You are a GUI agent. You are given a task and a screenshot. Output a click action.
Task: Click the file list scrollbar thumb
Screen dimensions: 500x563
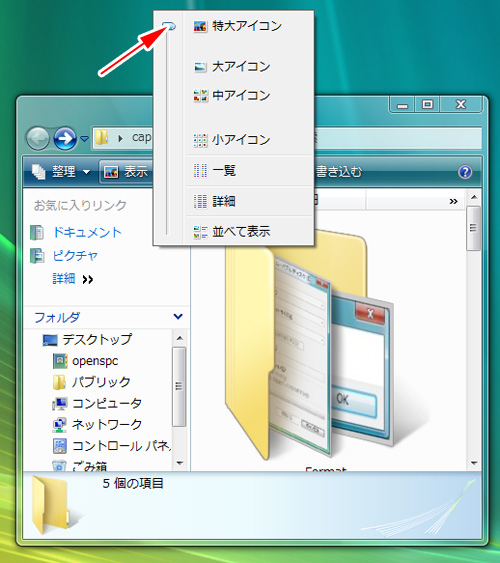coord(473,228)
